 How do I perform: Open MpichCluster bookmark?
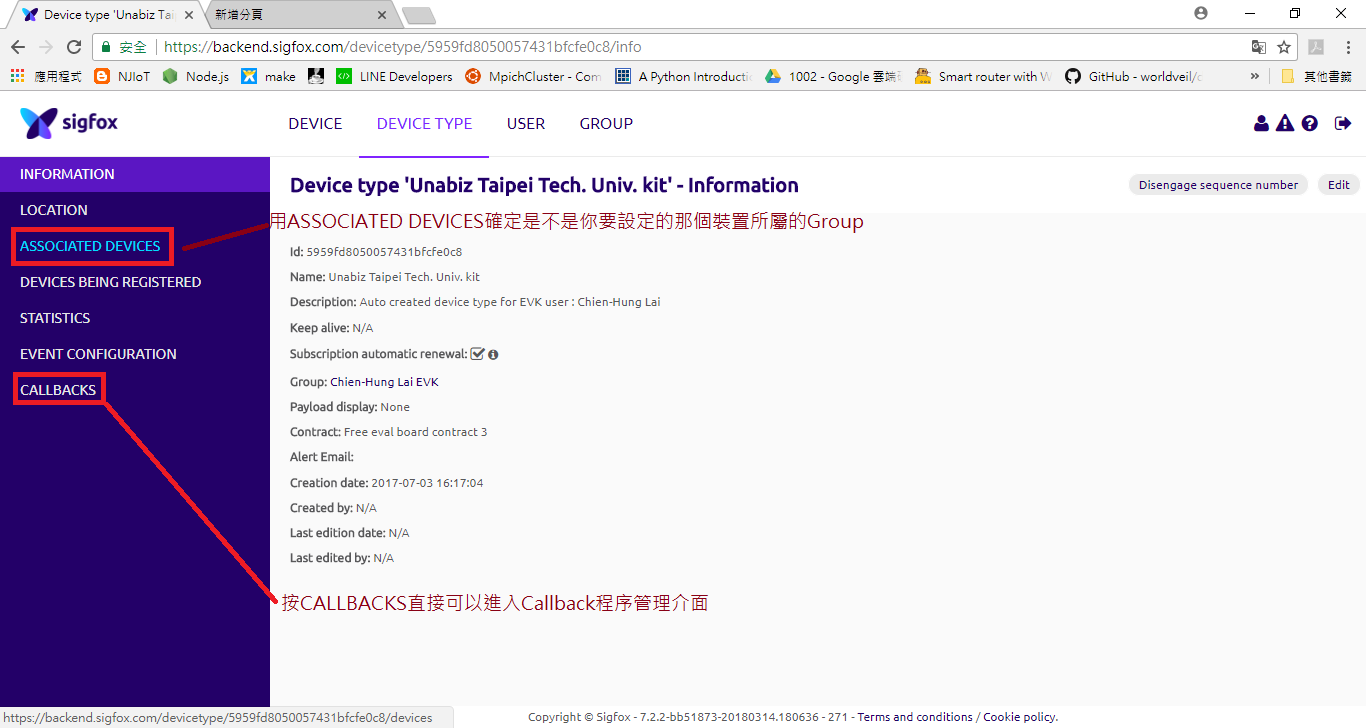point(532,76)
